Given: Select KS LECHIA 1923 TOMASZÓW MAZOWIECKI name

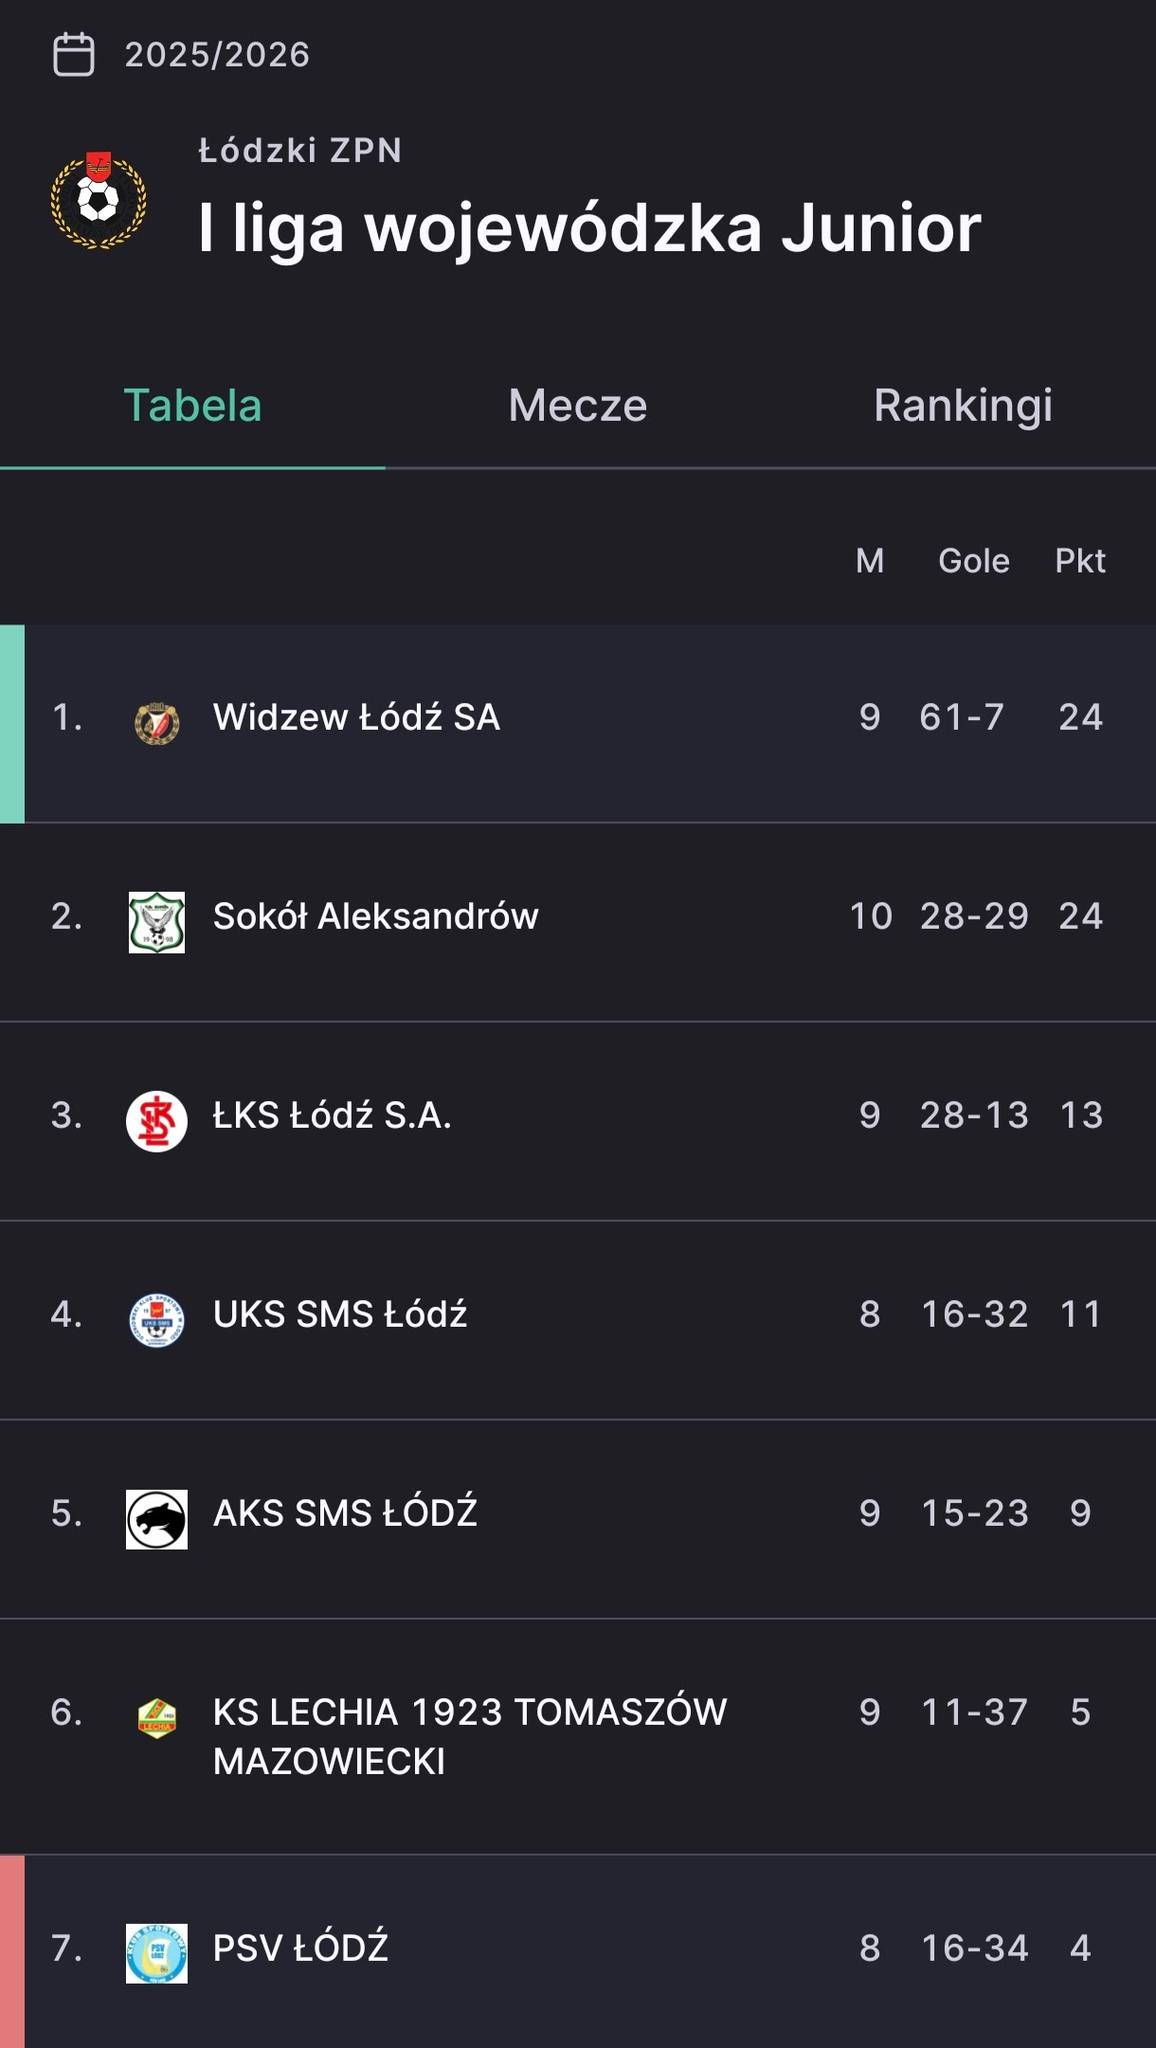Looking at the screenshot, I should (469, 1736).
